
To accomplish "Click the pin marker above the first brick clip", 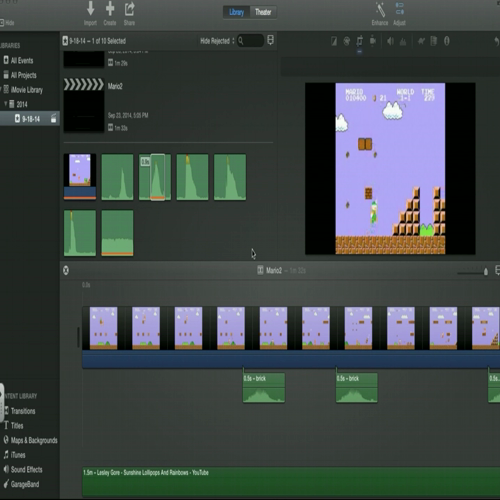I will 243,370.
